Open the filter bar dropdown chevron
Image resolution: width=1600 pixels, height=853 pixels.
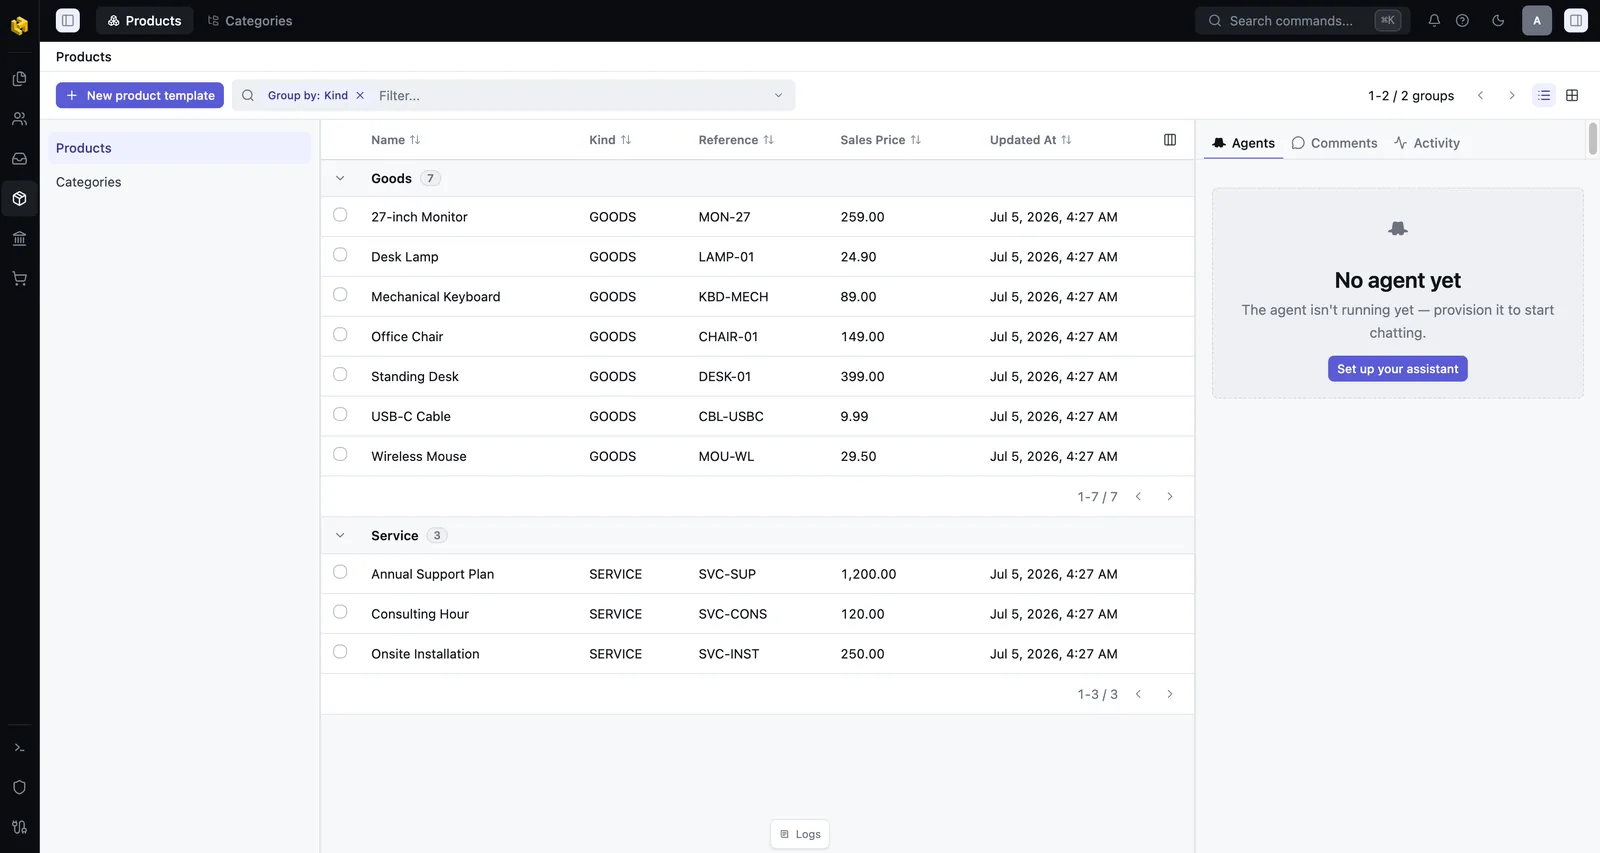(778, 96)
